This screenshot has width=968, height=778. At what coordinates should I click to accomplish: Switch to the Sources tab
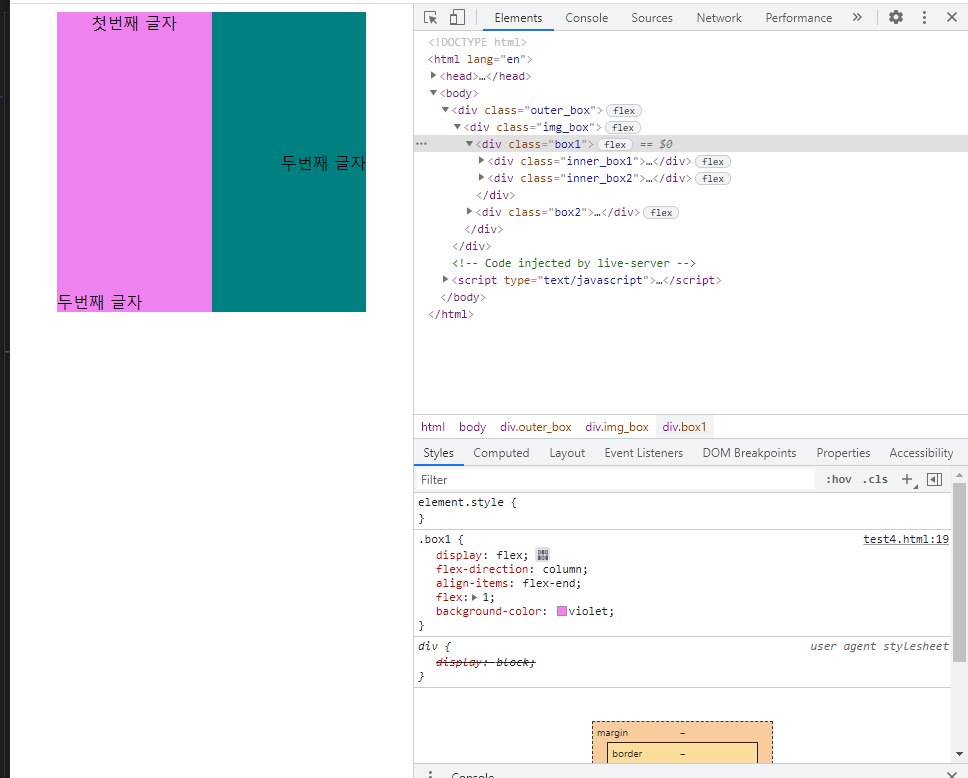tap(652, 18)
